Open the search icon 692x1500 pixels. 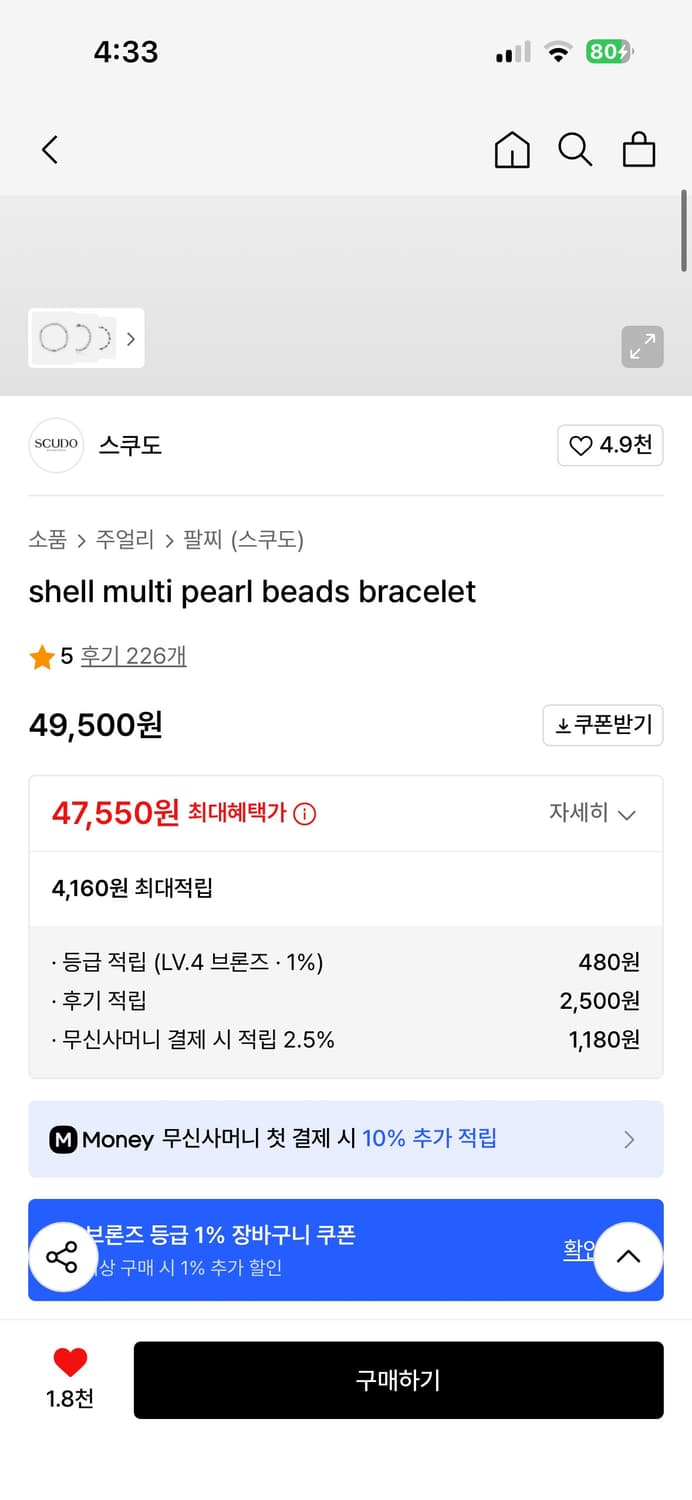pyautogui.click(x=575, y=149)
